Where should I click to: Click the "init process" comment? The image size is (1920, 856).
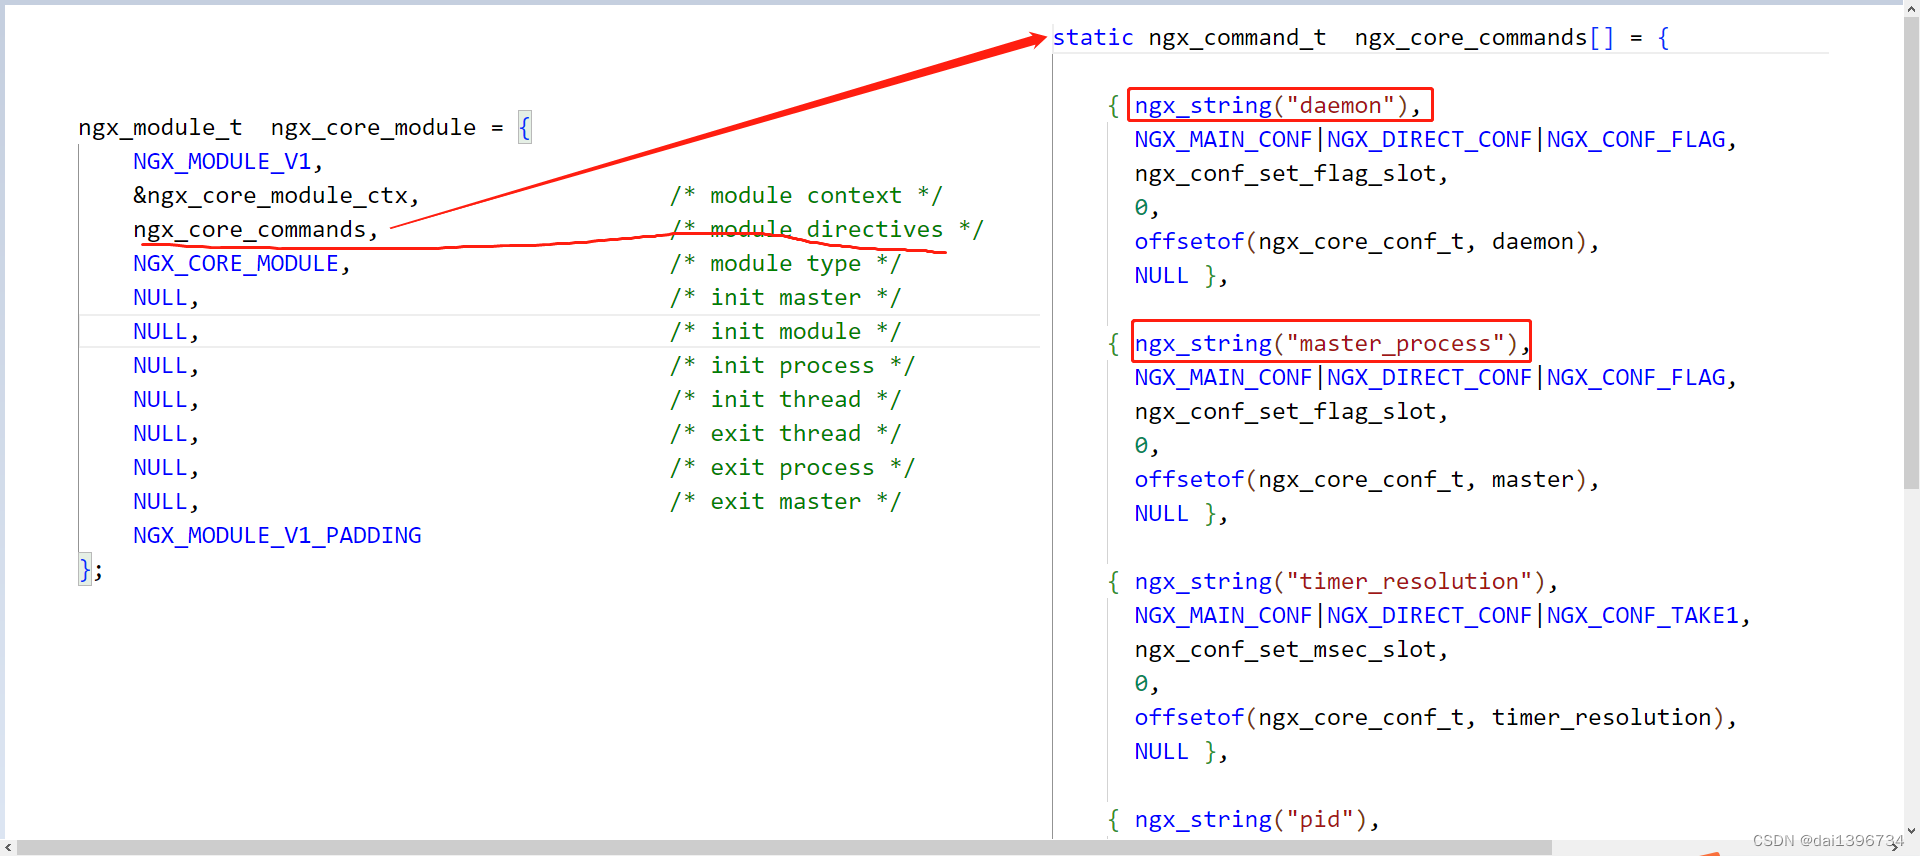792,366
